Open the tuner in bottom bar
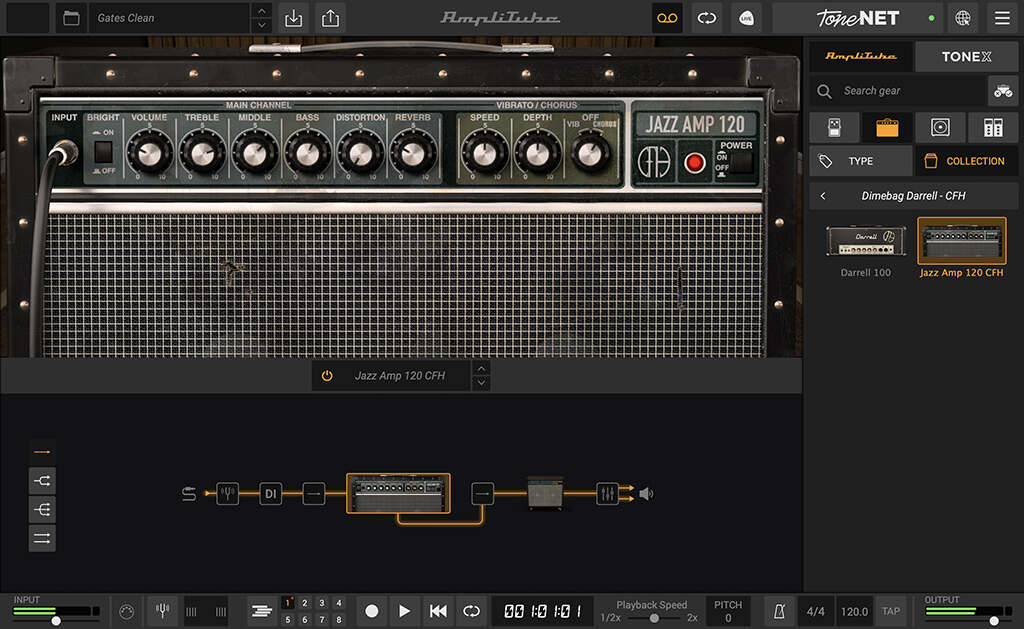The image size is (1024, 629). 161,611
